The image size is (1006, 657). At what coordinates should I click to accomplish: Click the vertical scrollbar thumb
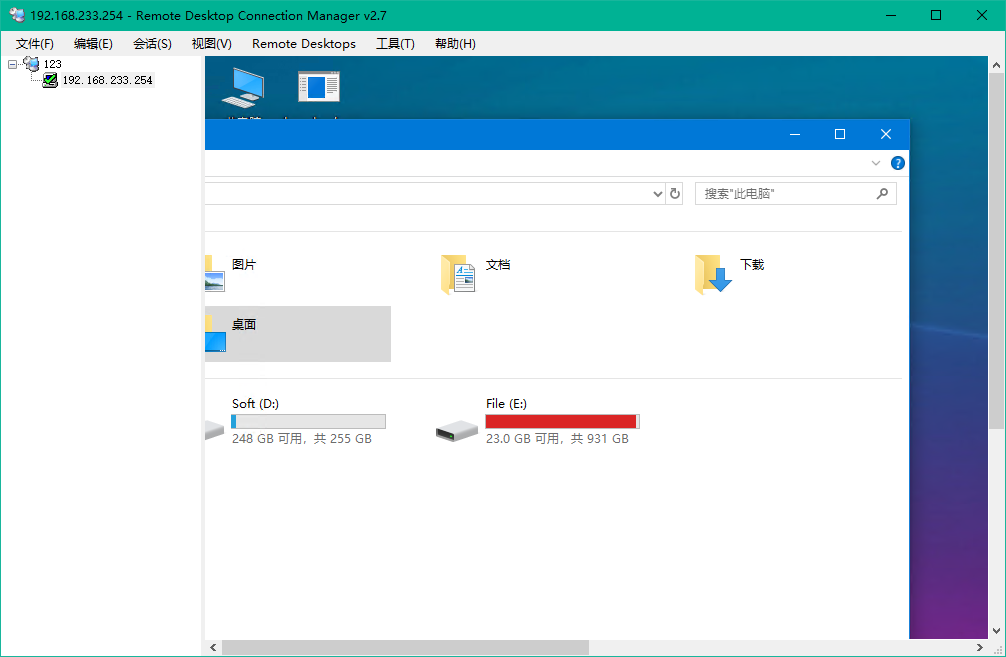[996, 252]
